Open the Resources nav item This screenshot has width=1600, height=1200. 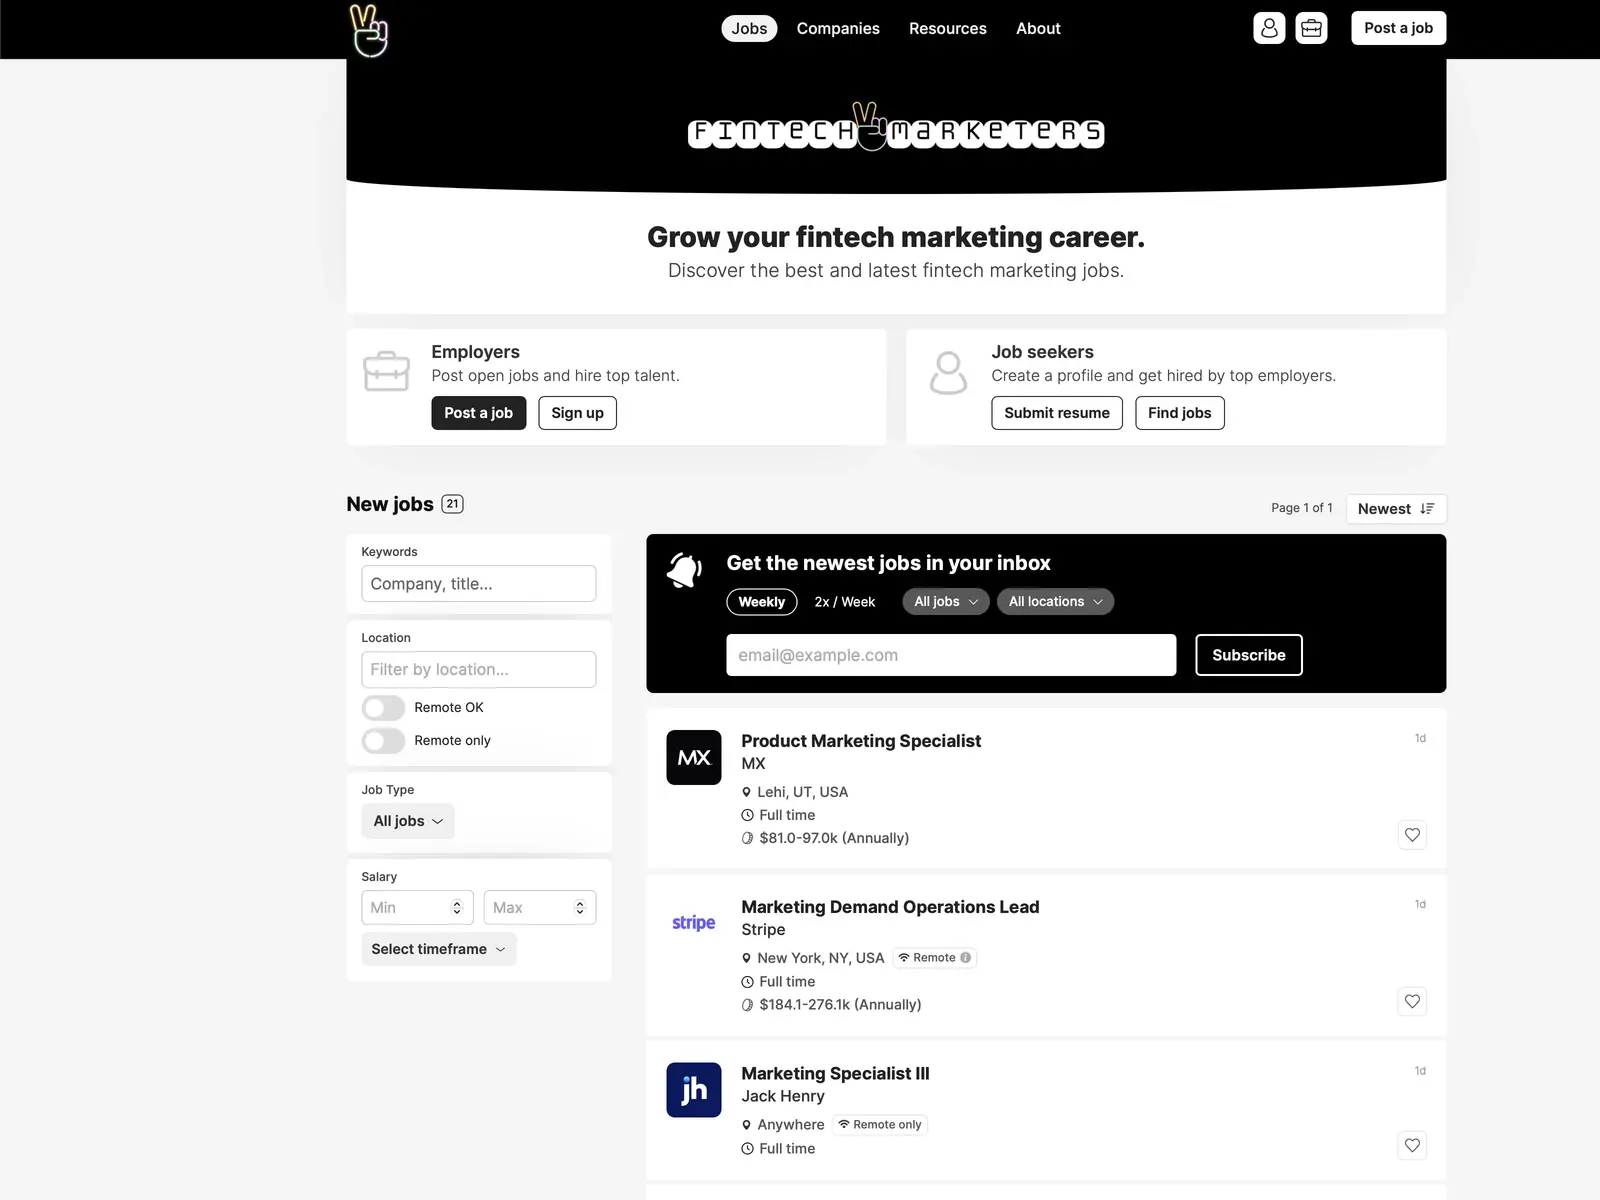pos(948,28)
